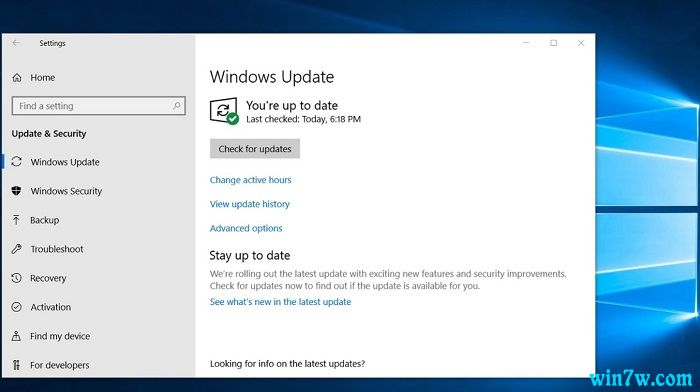Click the Activation checkmark circle icon

[17, 307]
